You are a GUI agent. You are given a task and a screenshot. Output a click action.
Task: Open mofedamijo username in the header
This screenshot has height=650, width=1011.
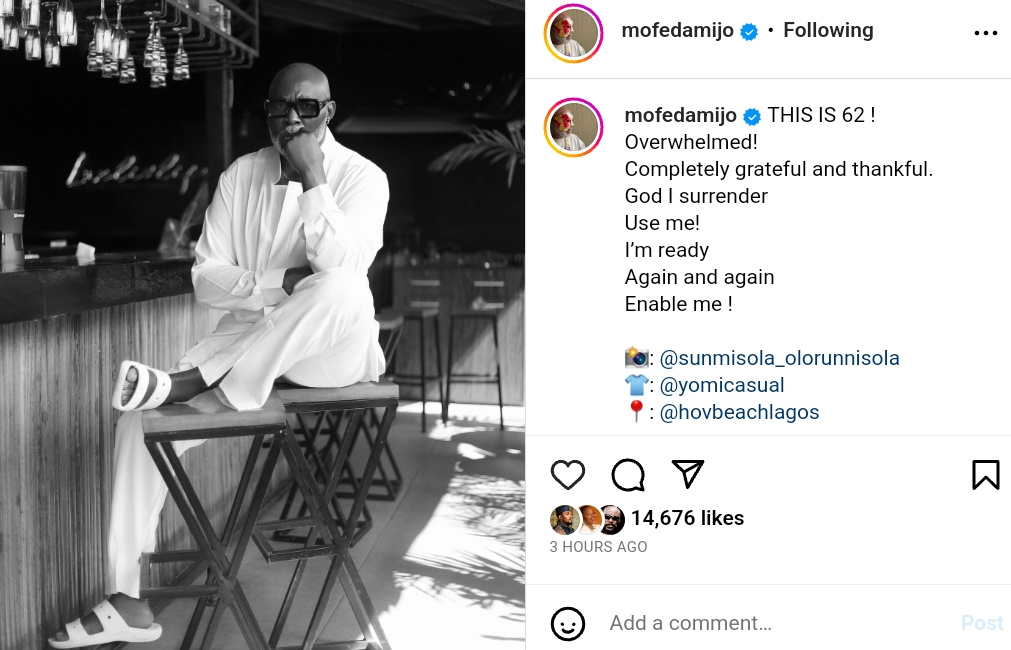(x=678, y=30)
